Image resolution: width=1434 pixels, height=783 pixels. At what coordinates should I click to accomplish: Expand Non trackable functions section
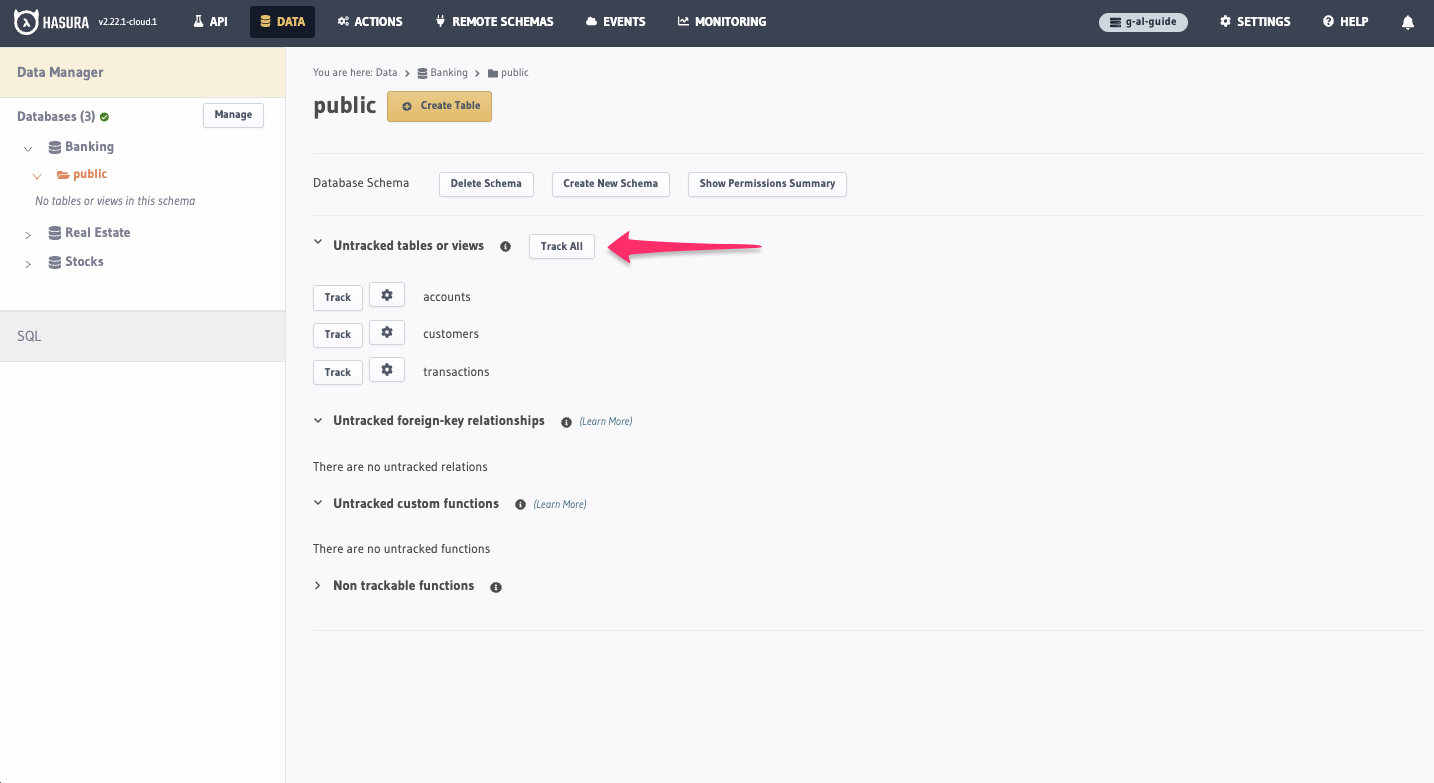click(318, 586)
